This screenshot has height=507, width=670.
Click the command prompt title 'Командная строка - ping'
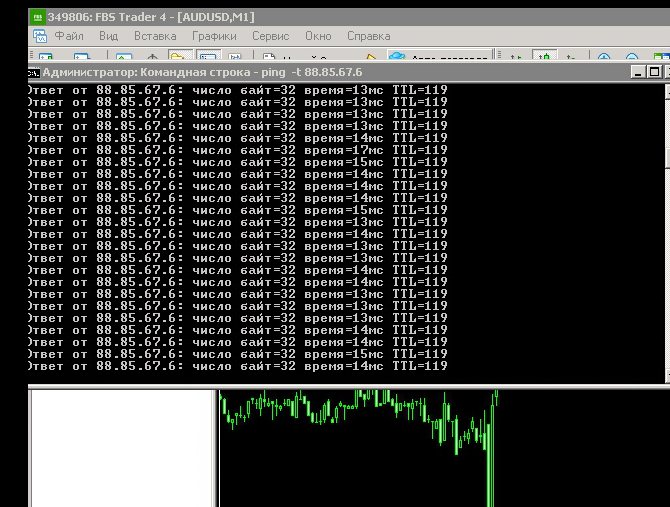(213, 72)
